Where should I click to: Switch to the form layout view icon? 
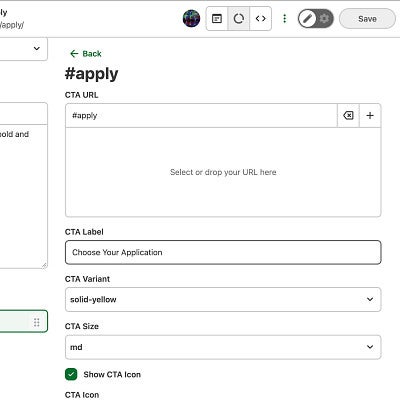pyautogui.click(x=217, y=19)
